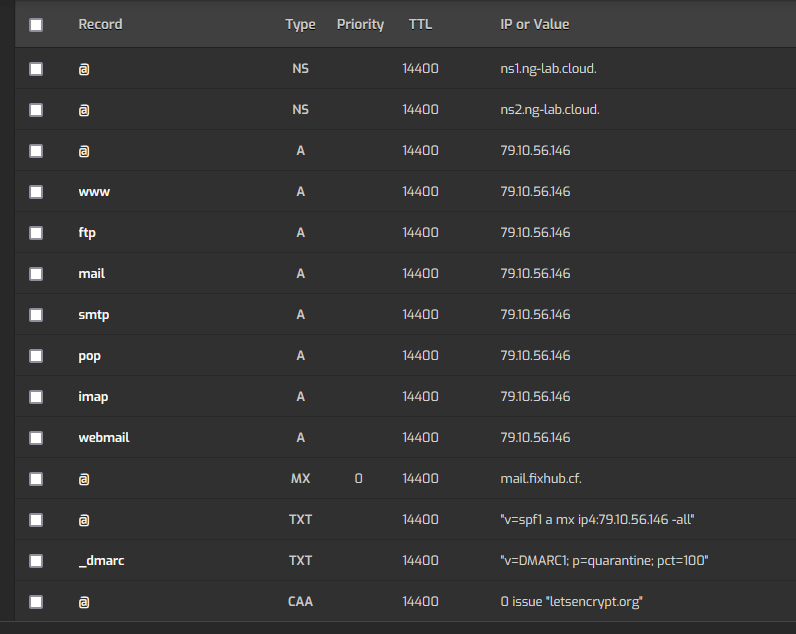Image resolution: width=796 pixels, height=634 pixels.
Task: Click the IP or Value column header
Action: coord(535,24)
